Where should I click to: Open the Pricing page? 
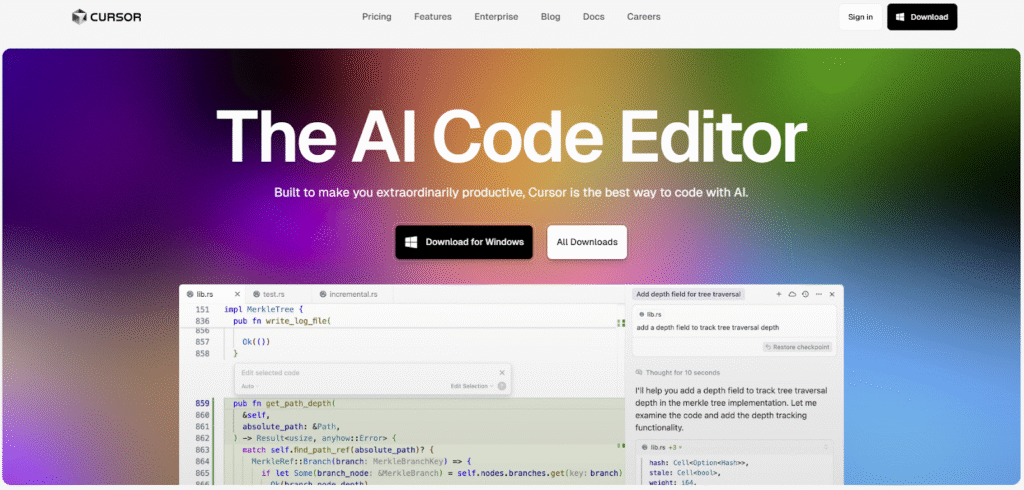coord(377,17)
